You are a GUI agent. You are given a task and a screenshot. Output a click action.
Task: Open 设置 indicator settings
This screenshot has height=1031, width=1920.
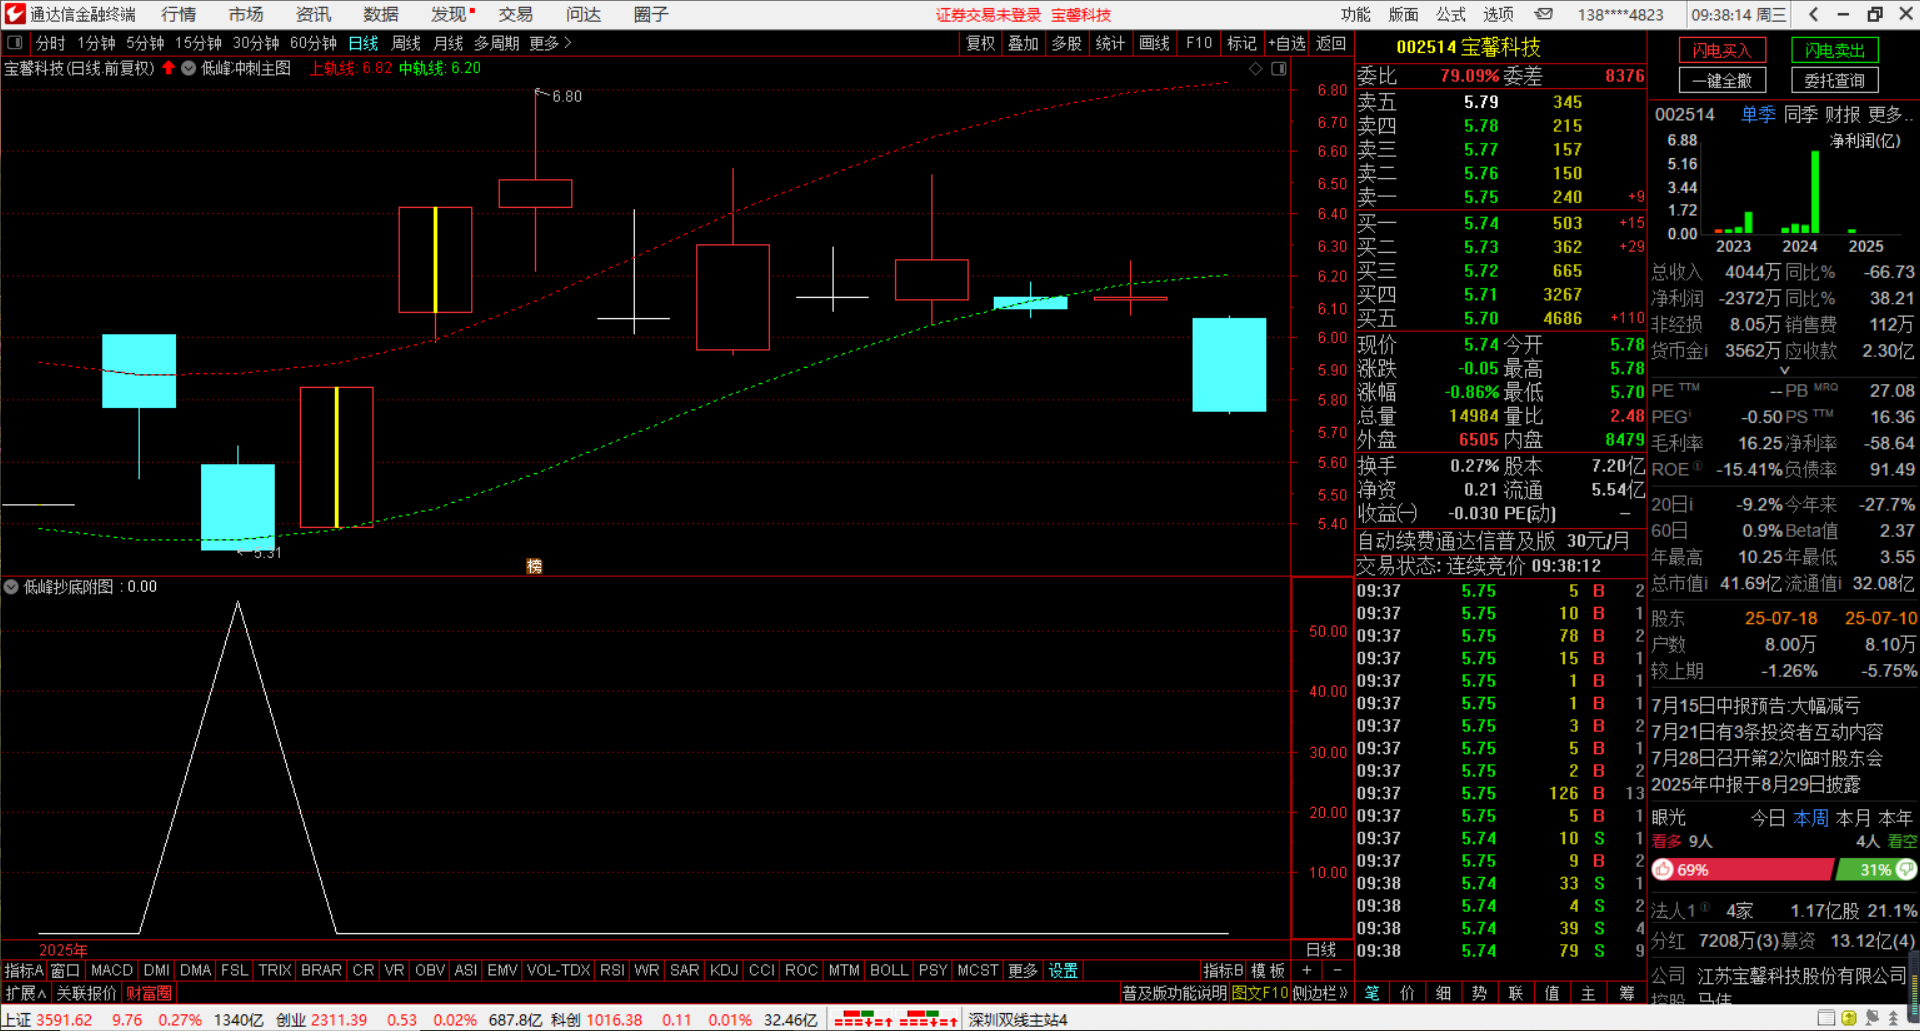tap(1063, 970)
